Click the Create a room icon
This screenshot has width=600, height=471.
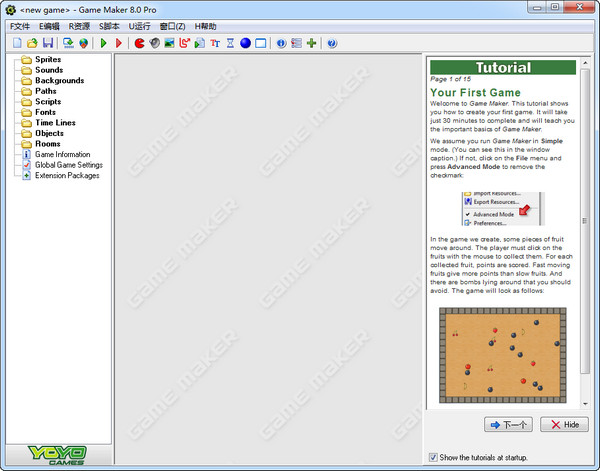tap(260, 43)
